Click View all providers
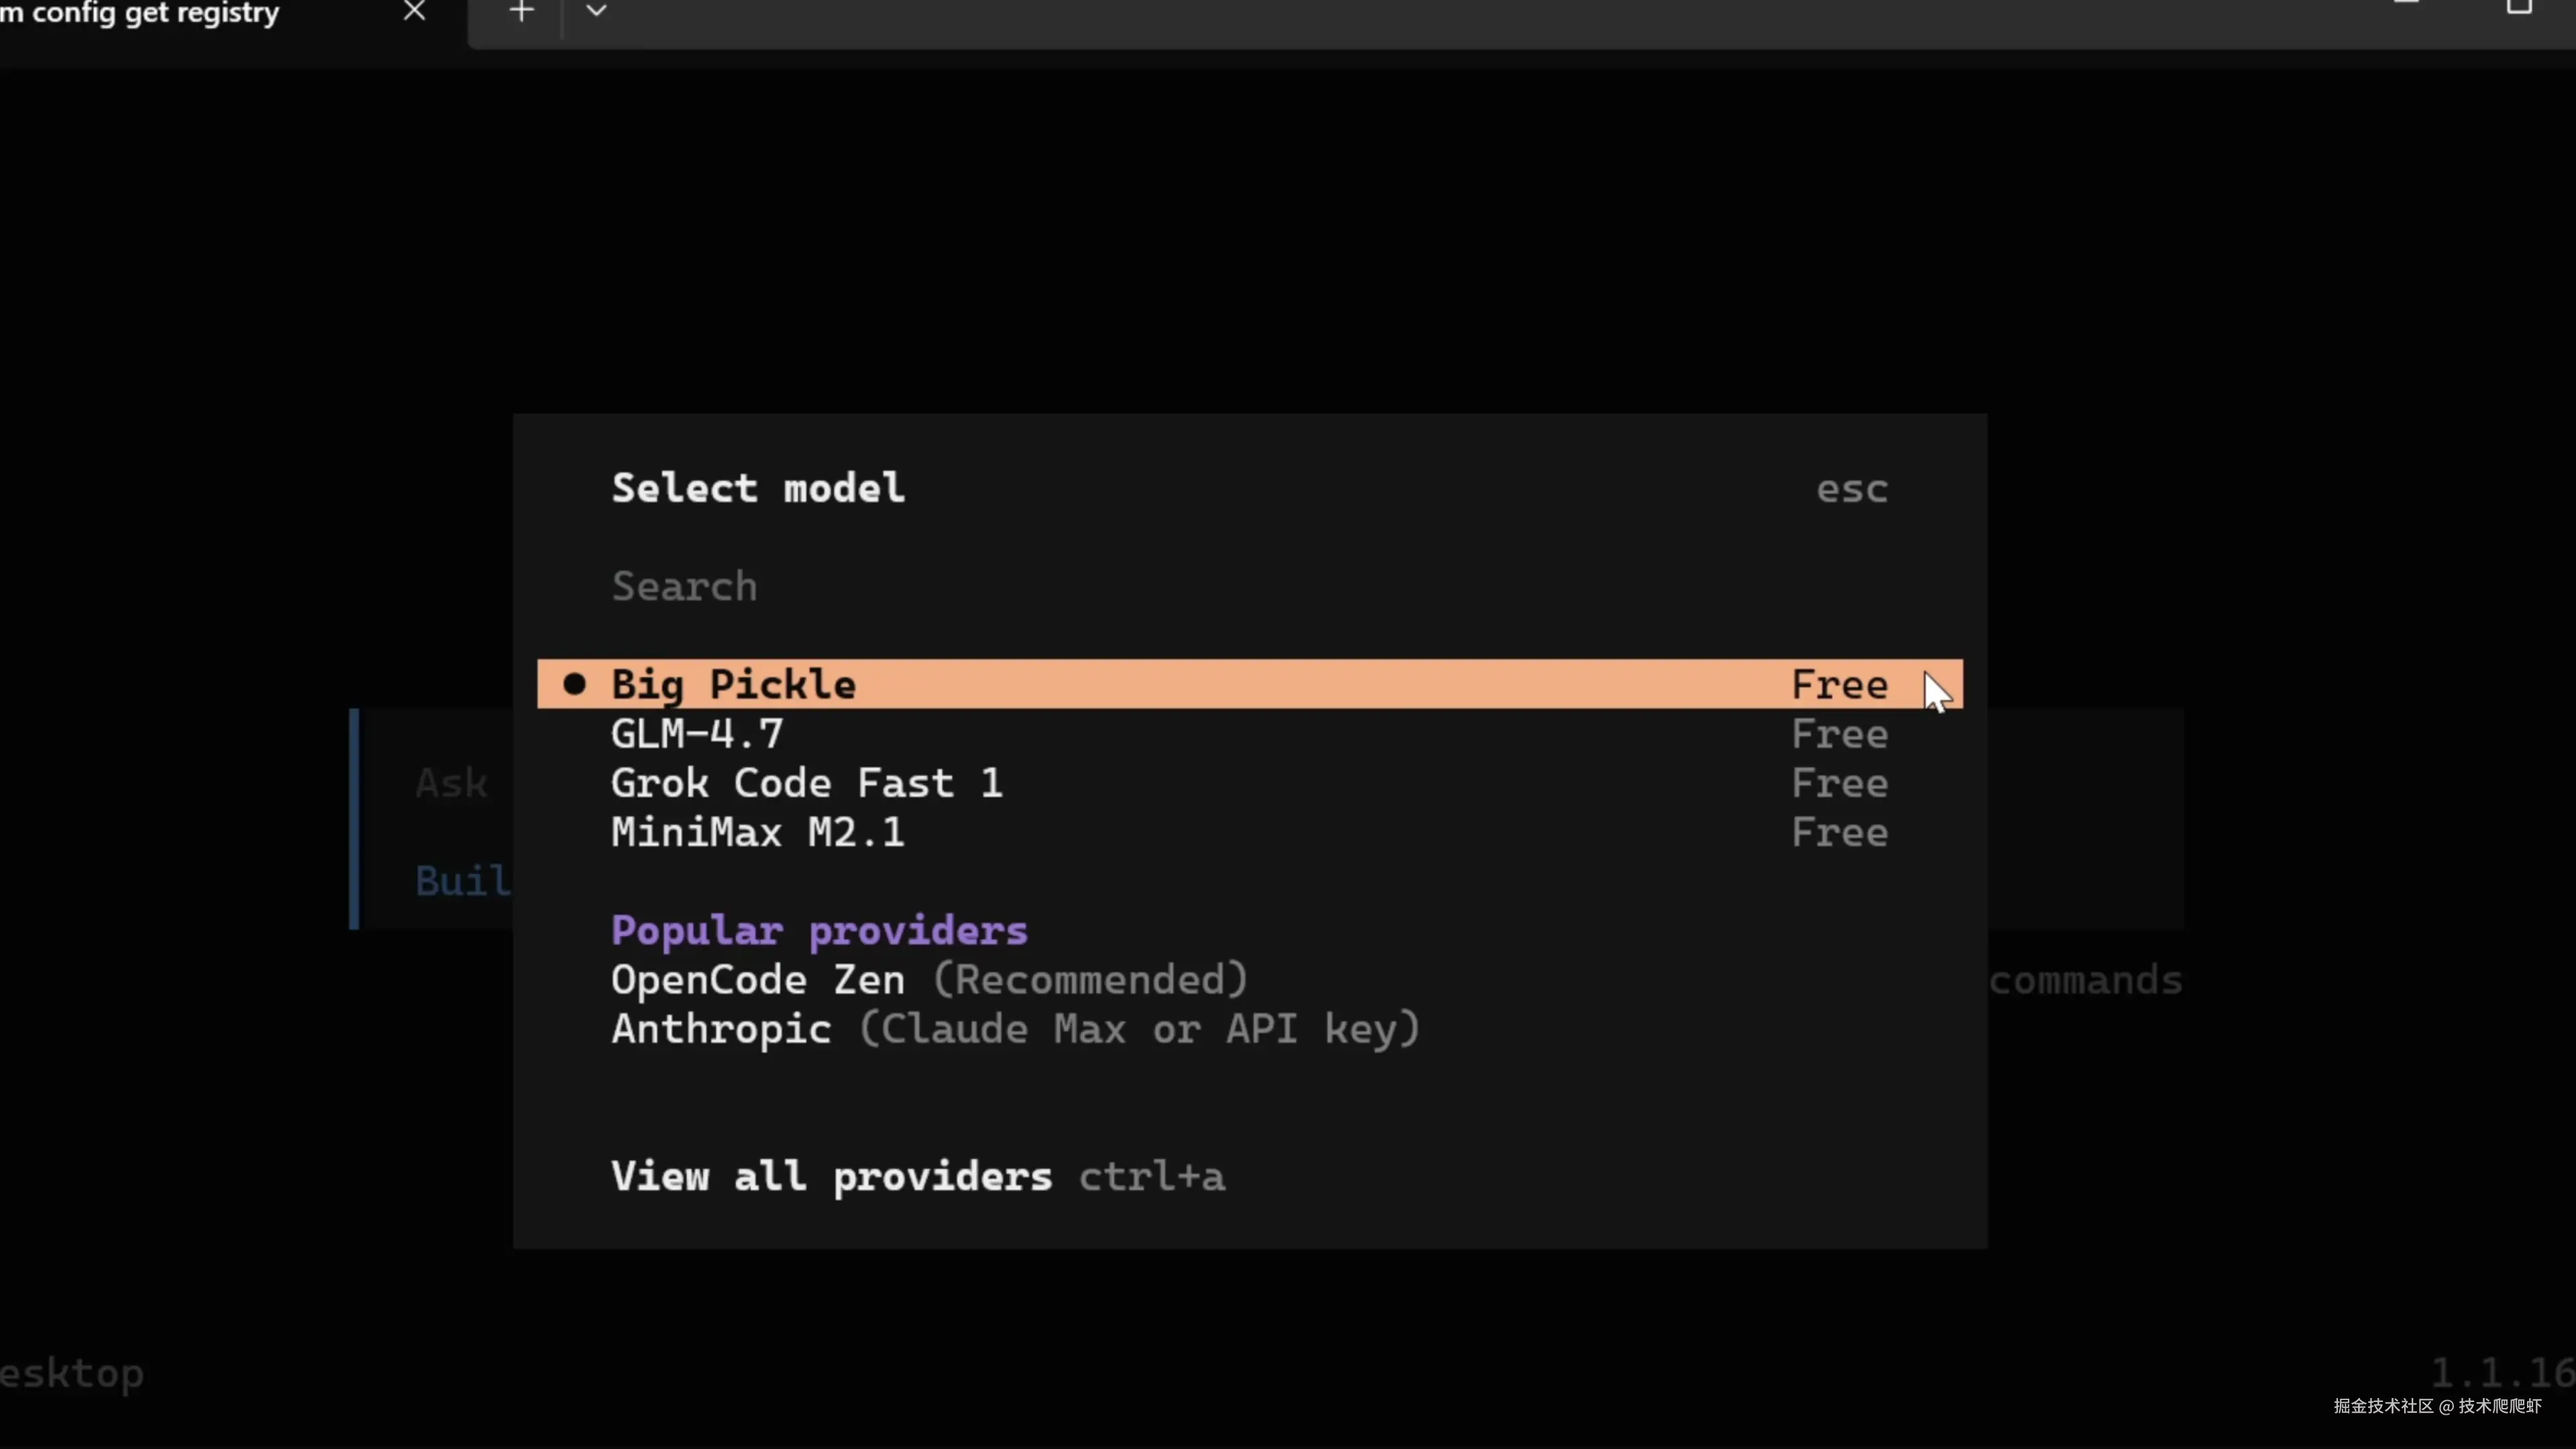2576x1449 pixels. [830, 1177]
